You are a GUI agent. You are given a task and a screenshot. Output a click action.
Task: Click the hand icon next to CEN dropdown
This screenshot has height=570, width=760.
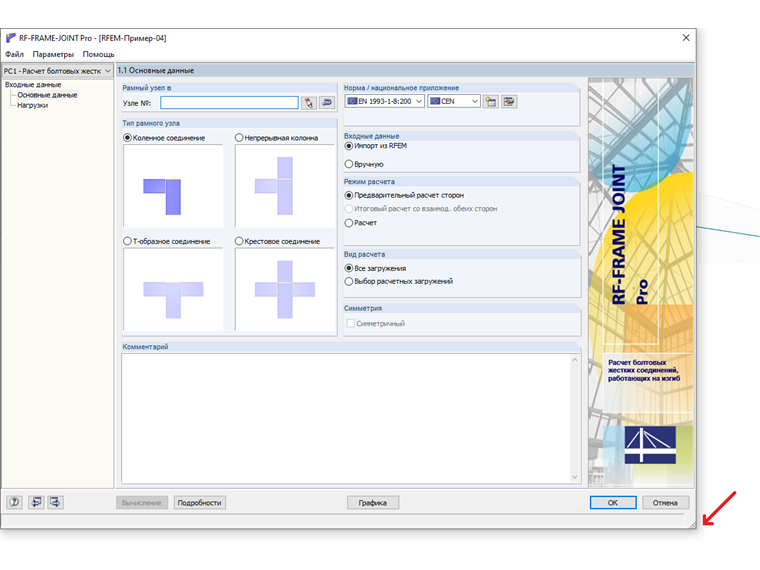coord(509,102)
